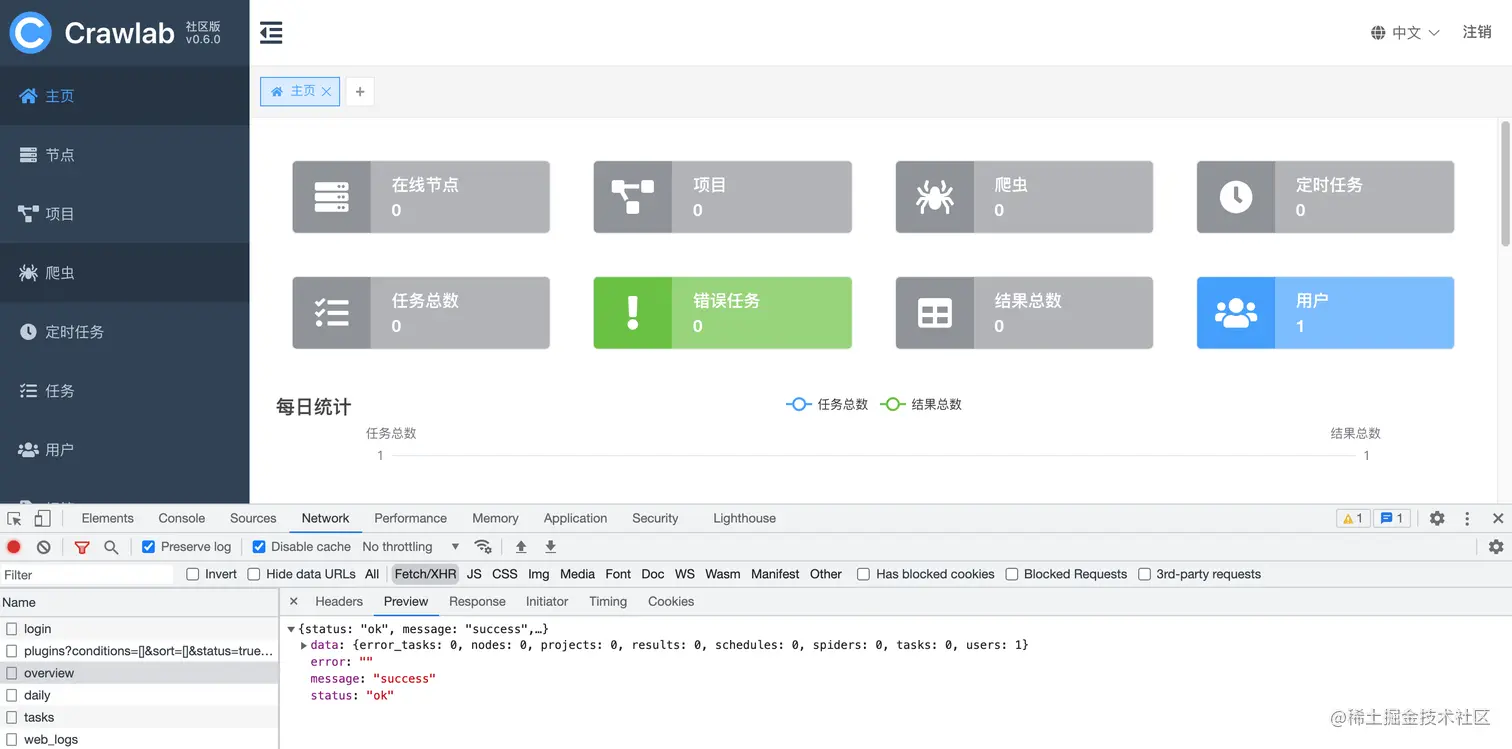Open DevTools settings gear in tab bar

click(1437, 518)
